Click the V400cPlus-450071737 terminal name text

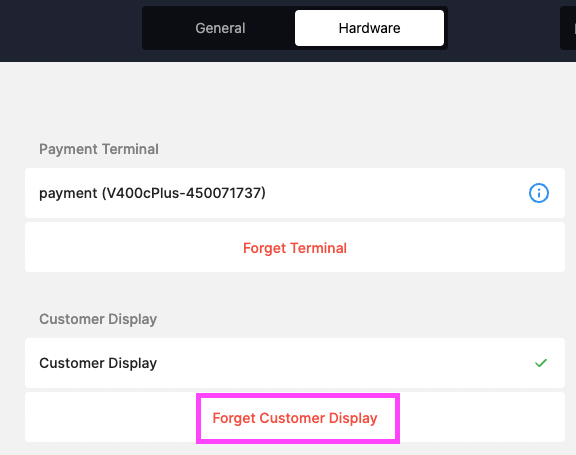(184, 193)
